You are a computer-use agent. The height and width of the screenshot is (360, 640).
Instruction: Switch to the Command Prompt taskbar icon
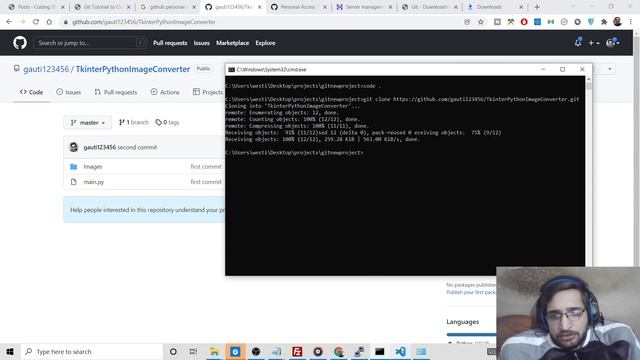click(x=380, y=351)
